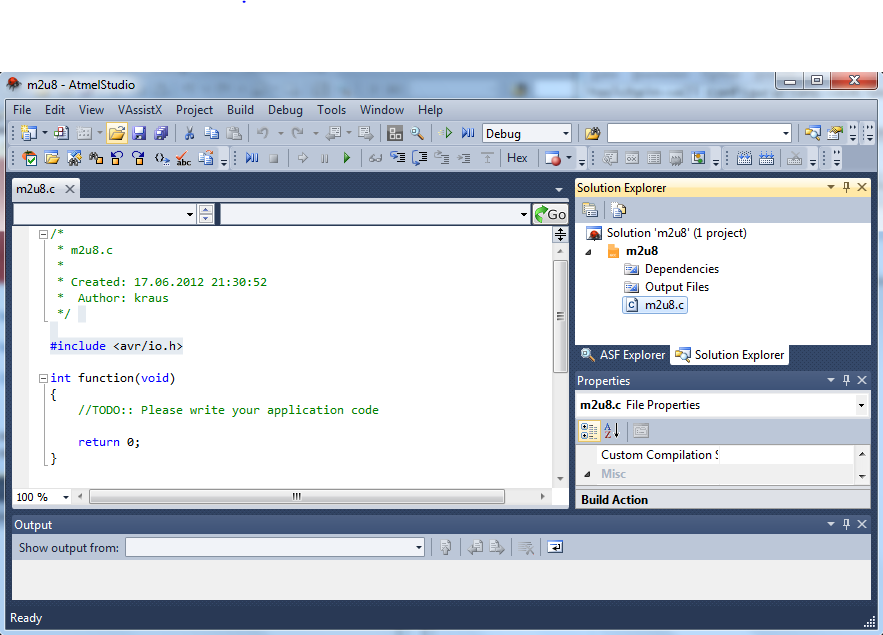
Task: Click the Open File folder icon
Action: click(117, 133)
